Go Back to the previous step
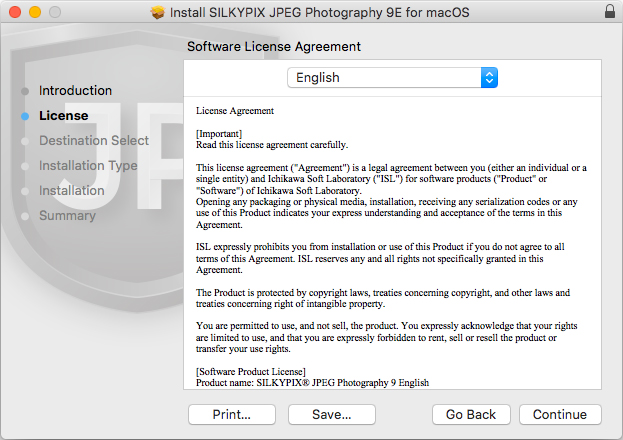Image resolution: width=623 pixels, height=440 pixels. tap(471, 415)
